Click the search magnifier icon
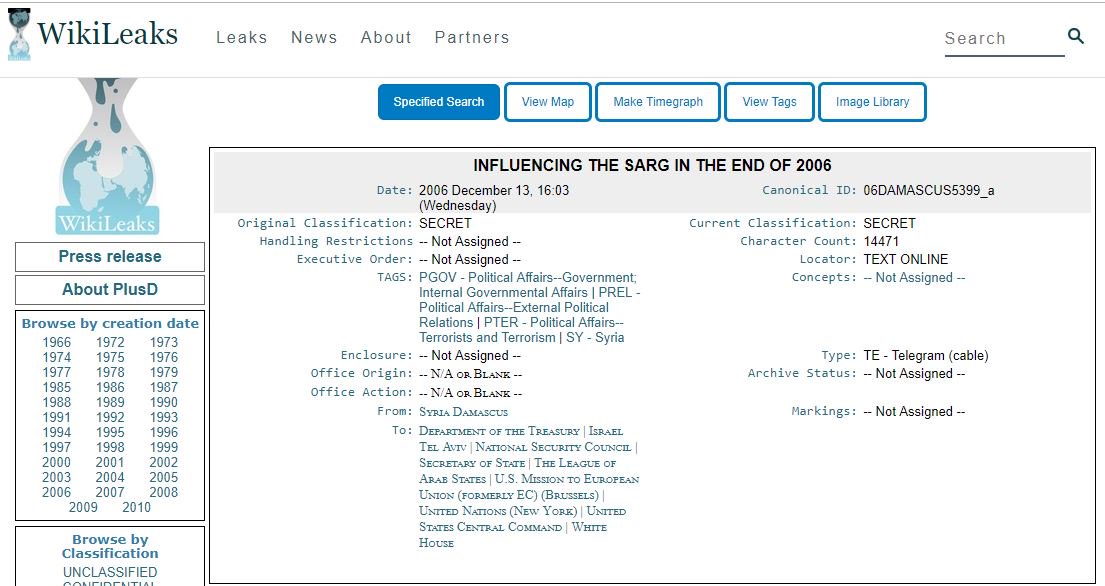The image size is (1105, 586). (1075, 36)
